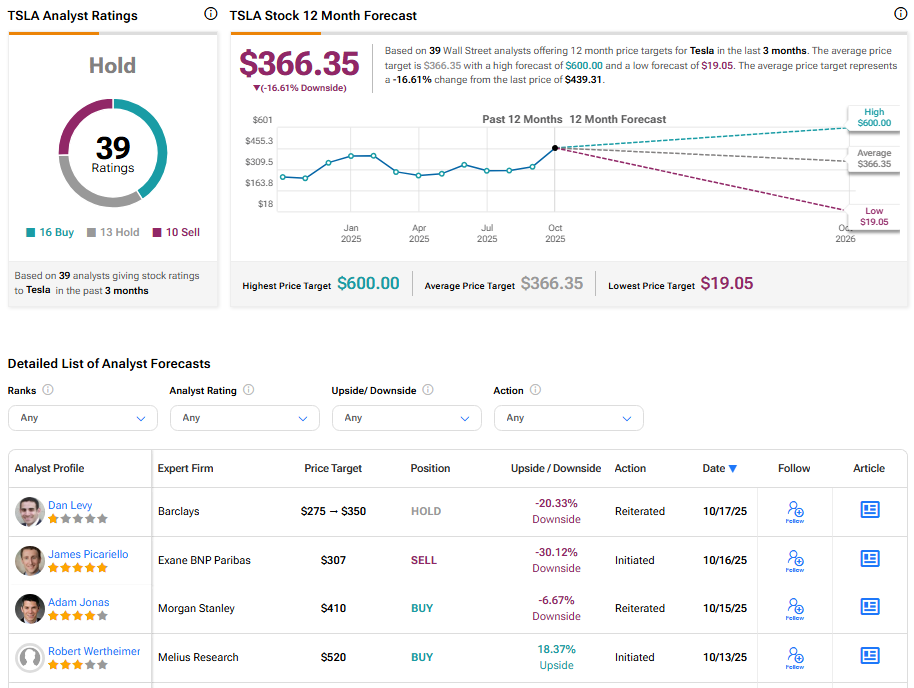Click info icon beside TSLA Analyst Ratings

[210, 14]
